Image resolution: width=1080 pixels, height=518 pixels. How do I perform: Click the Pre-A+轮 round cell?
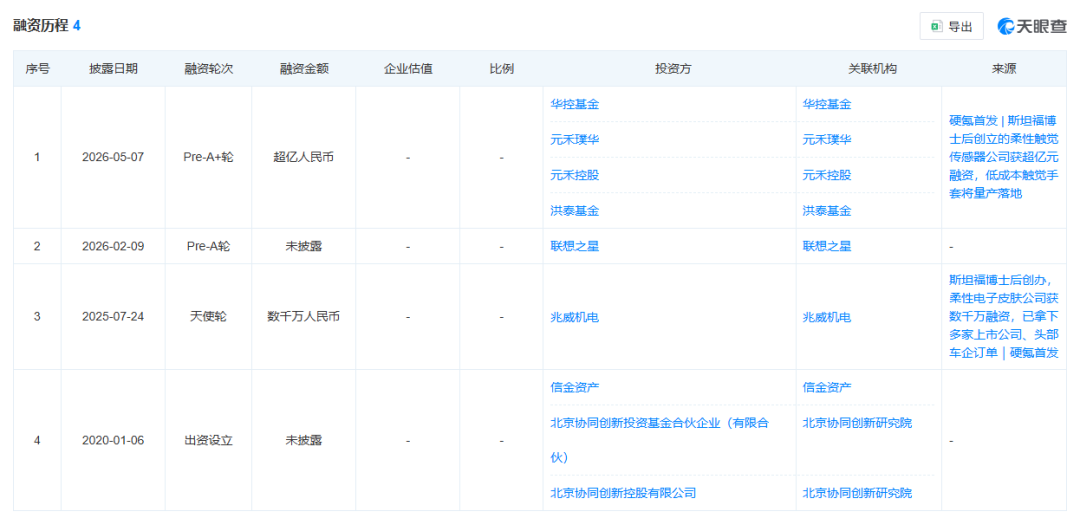coord(209,157)
